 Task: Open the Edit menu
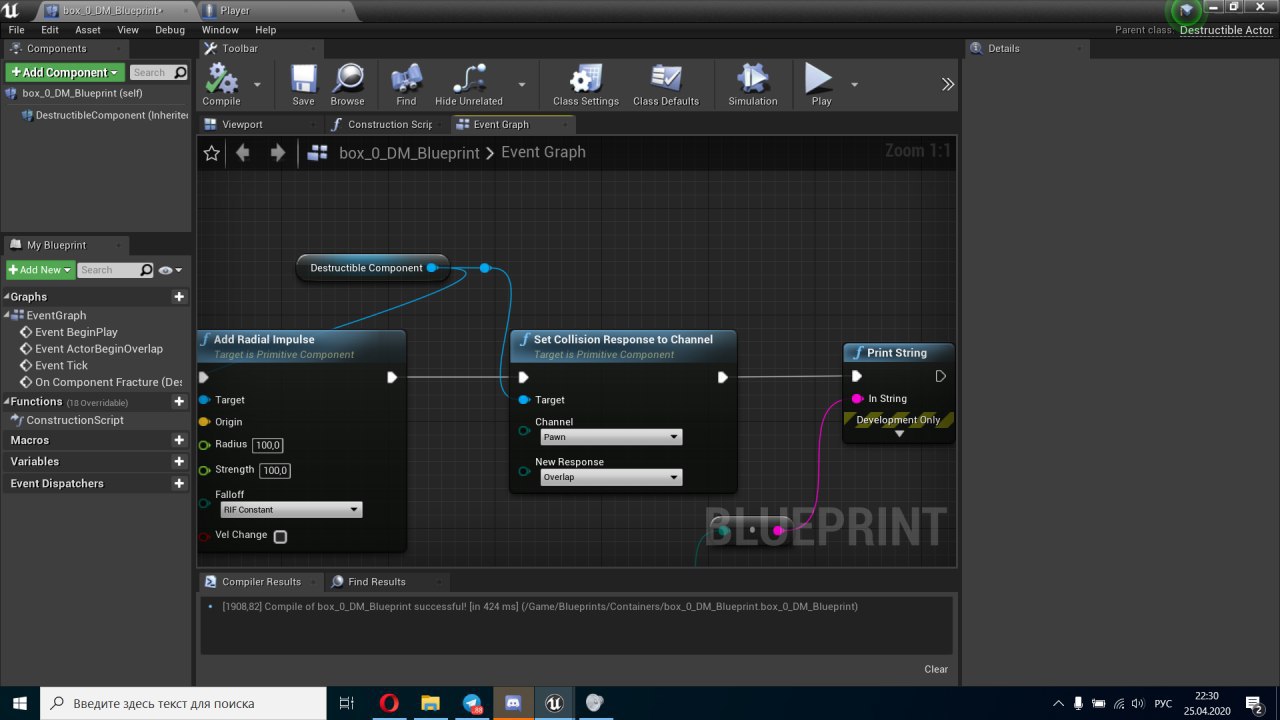(50, 30)
